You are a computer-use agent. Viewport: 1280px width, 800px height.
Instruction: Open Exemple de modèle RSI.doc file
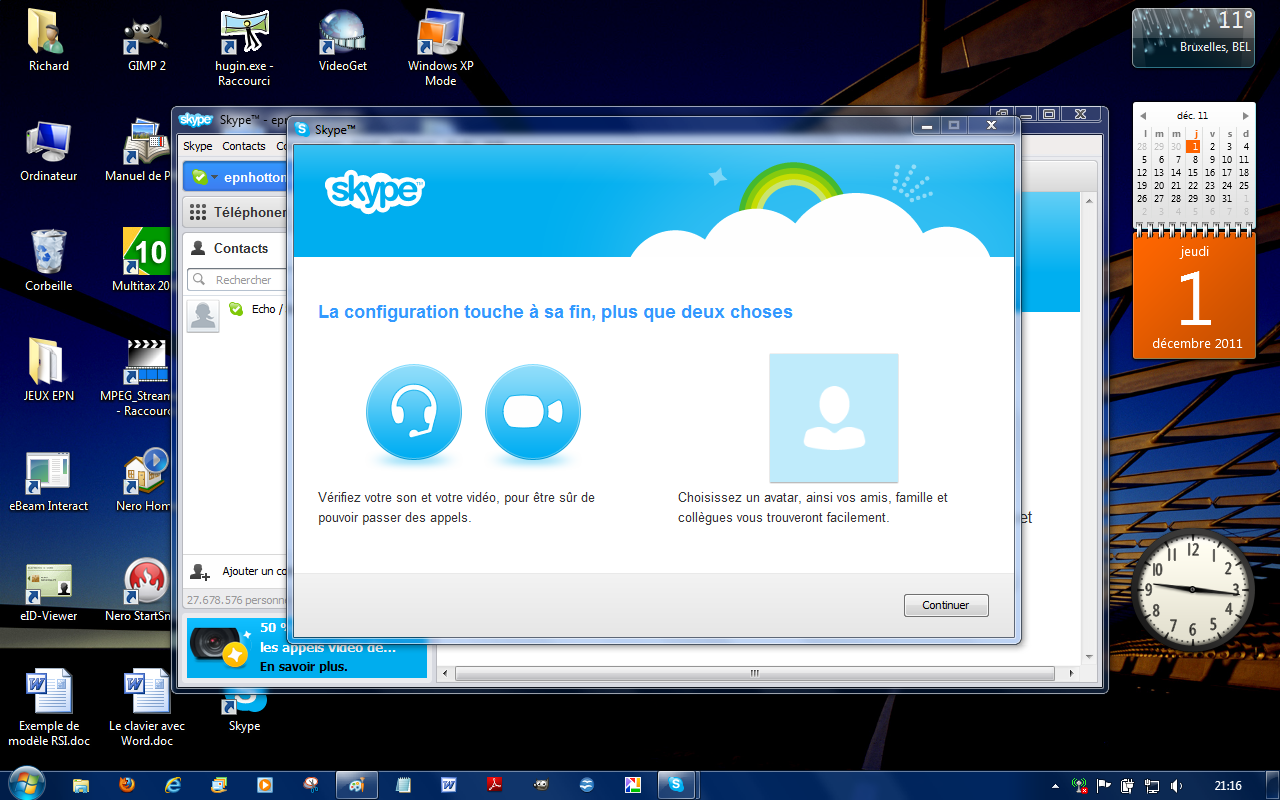point(48,708)
